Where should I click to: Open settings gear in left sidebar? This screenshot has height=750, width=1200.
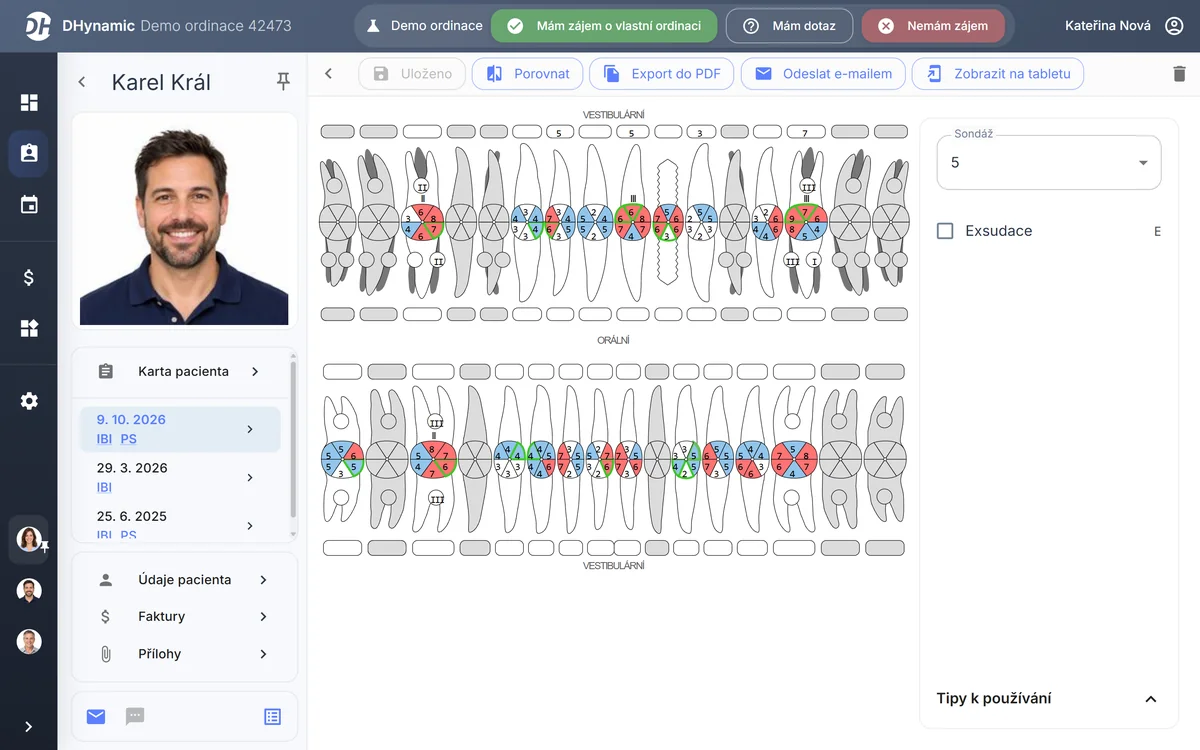tap(29, 401)
